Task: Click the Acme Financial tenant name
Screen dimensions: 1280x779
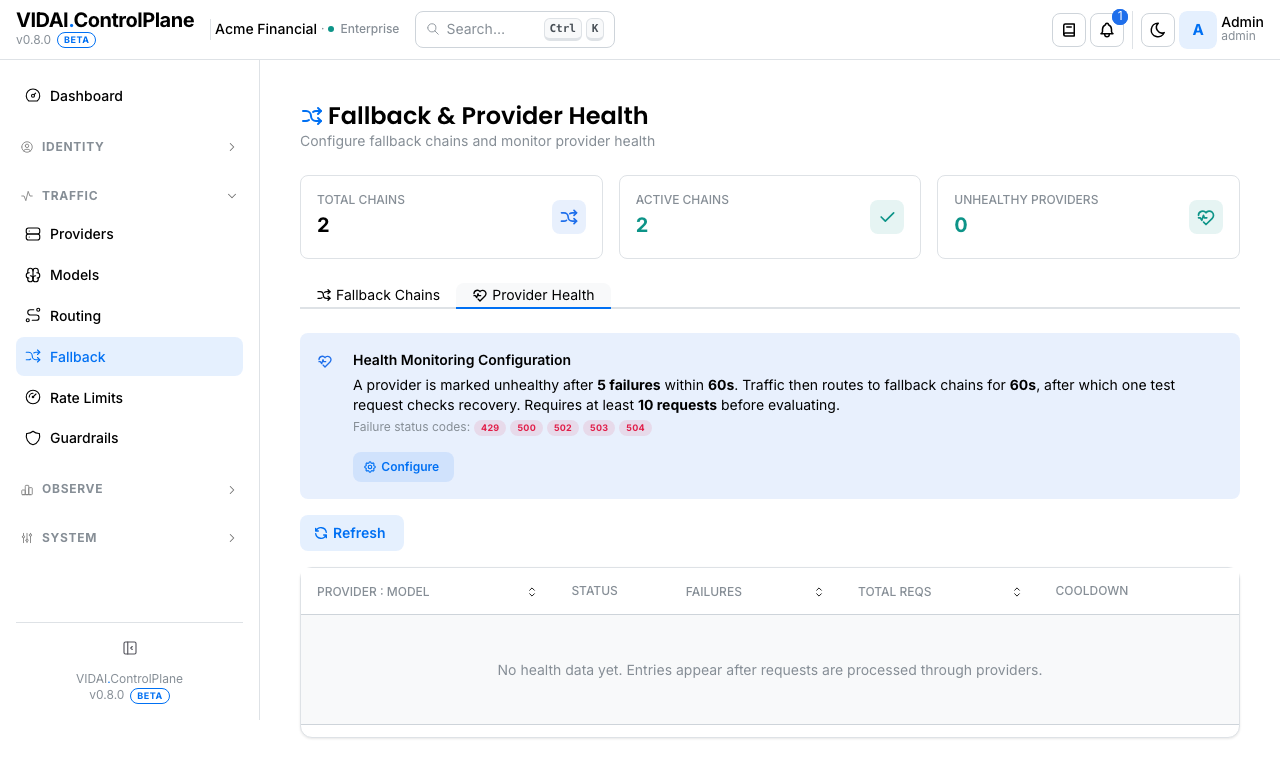Action: coord(266,29)
